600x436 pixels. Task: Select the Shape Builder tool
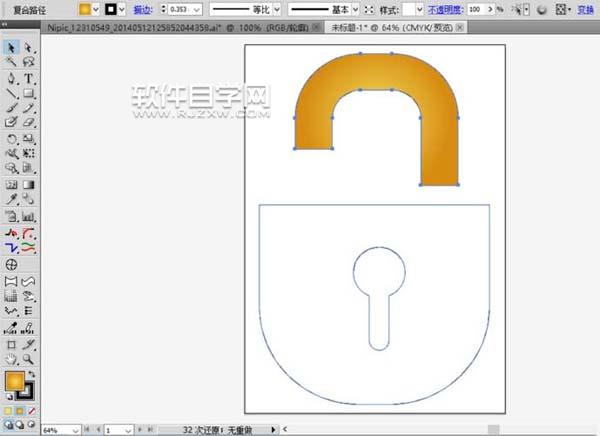point(11,168)
